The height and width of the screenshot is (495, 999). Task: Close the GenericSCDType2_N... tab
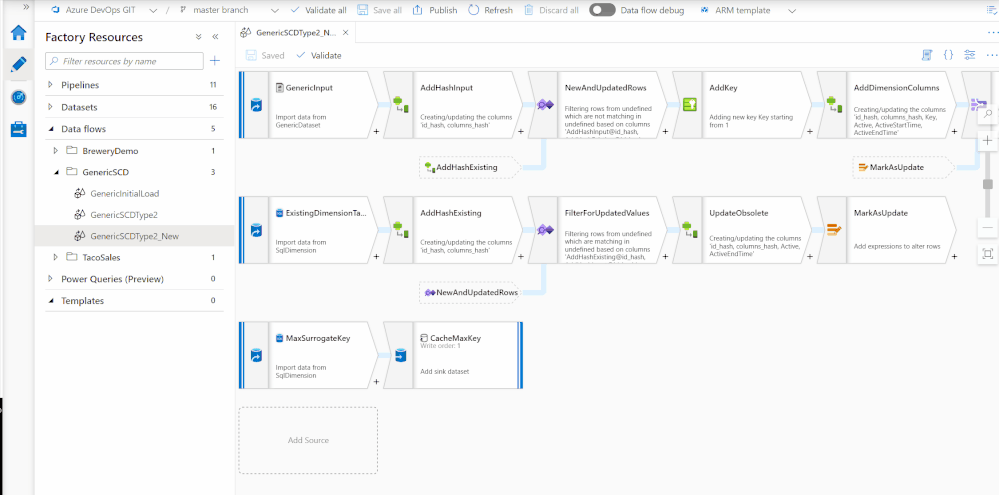point(345,32)
